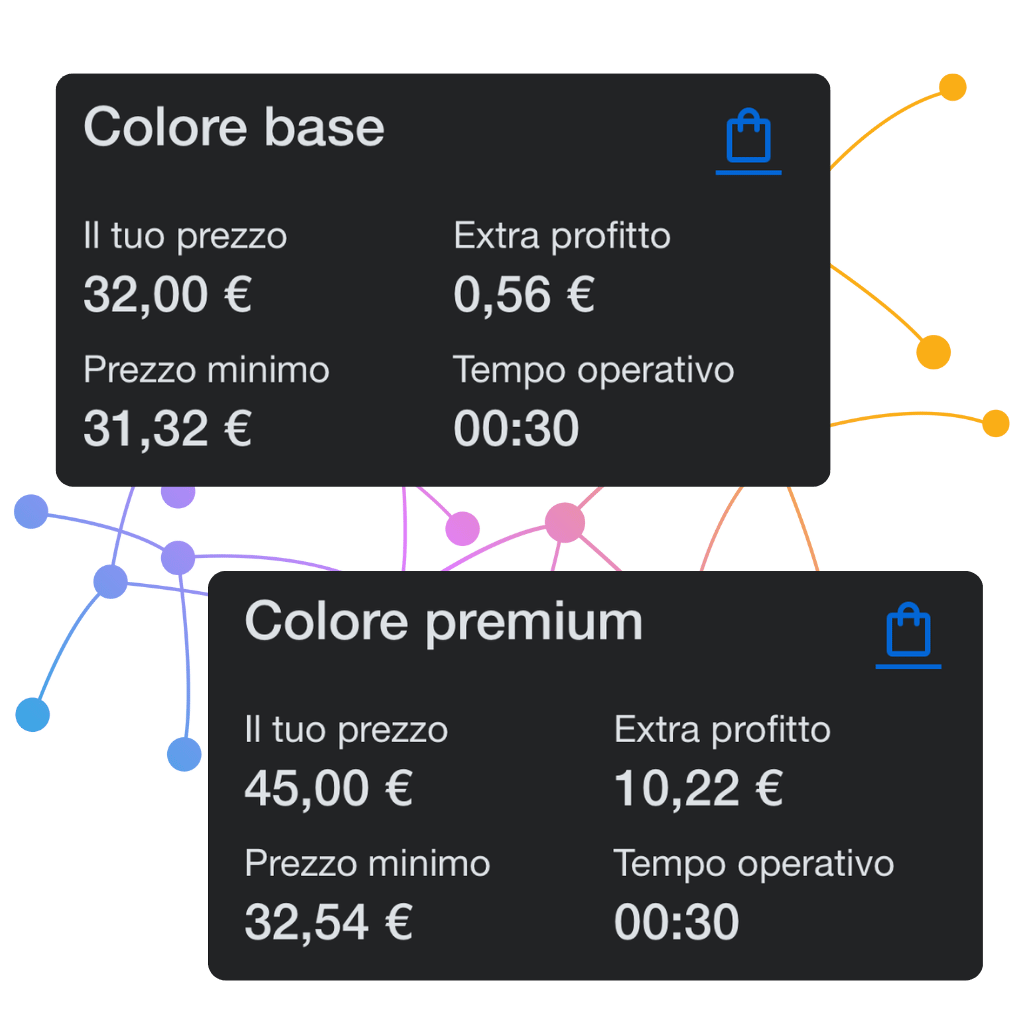Screen dimensions: 1024x1024
Task: Click shopping bag icon in Colore premium card
Action: coord(908,632)
